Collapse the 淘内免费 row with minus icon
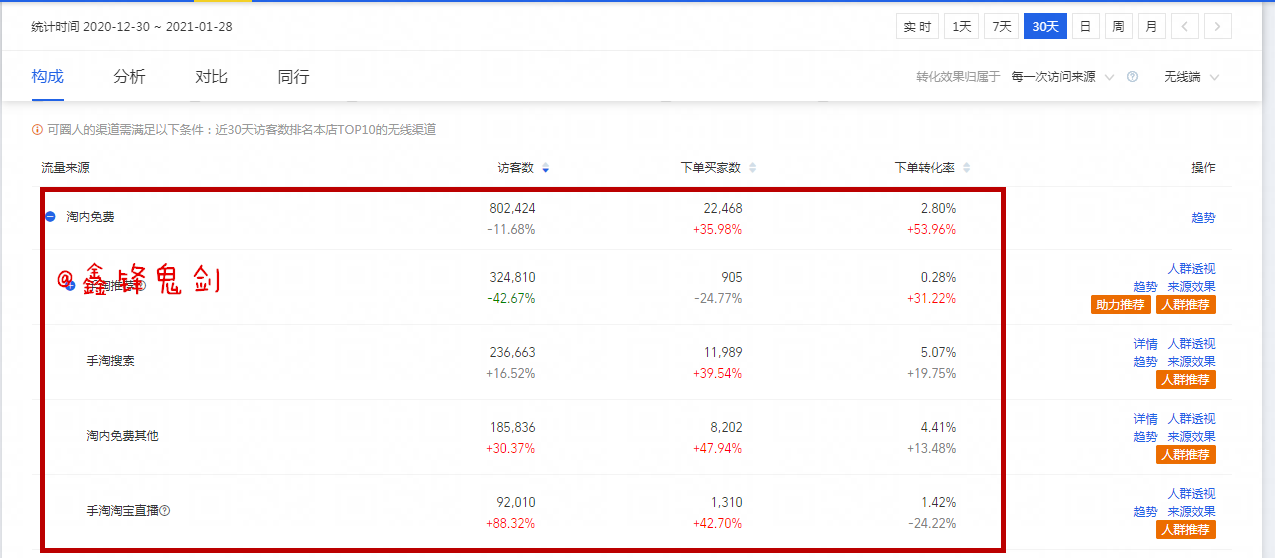This screenshot has width=1275, height=558. pos(50,216)
